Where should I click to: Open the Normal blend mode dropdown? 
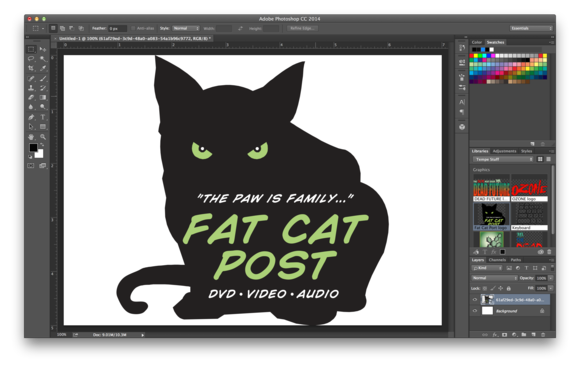[495, 278]
